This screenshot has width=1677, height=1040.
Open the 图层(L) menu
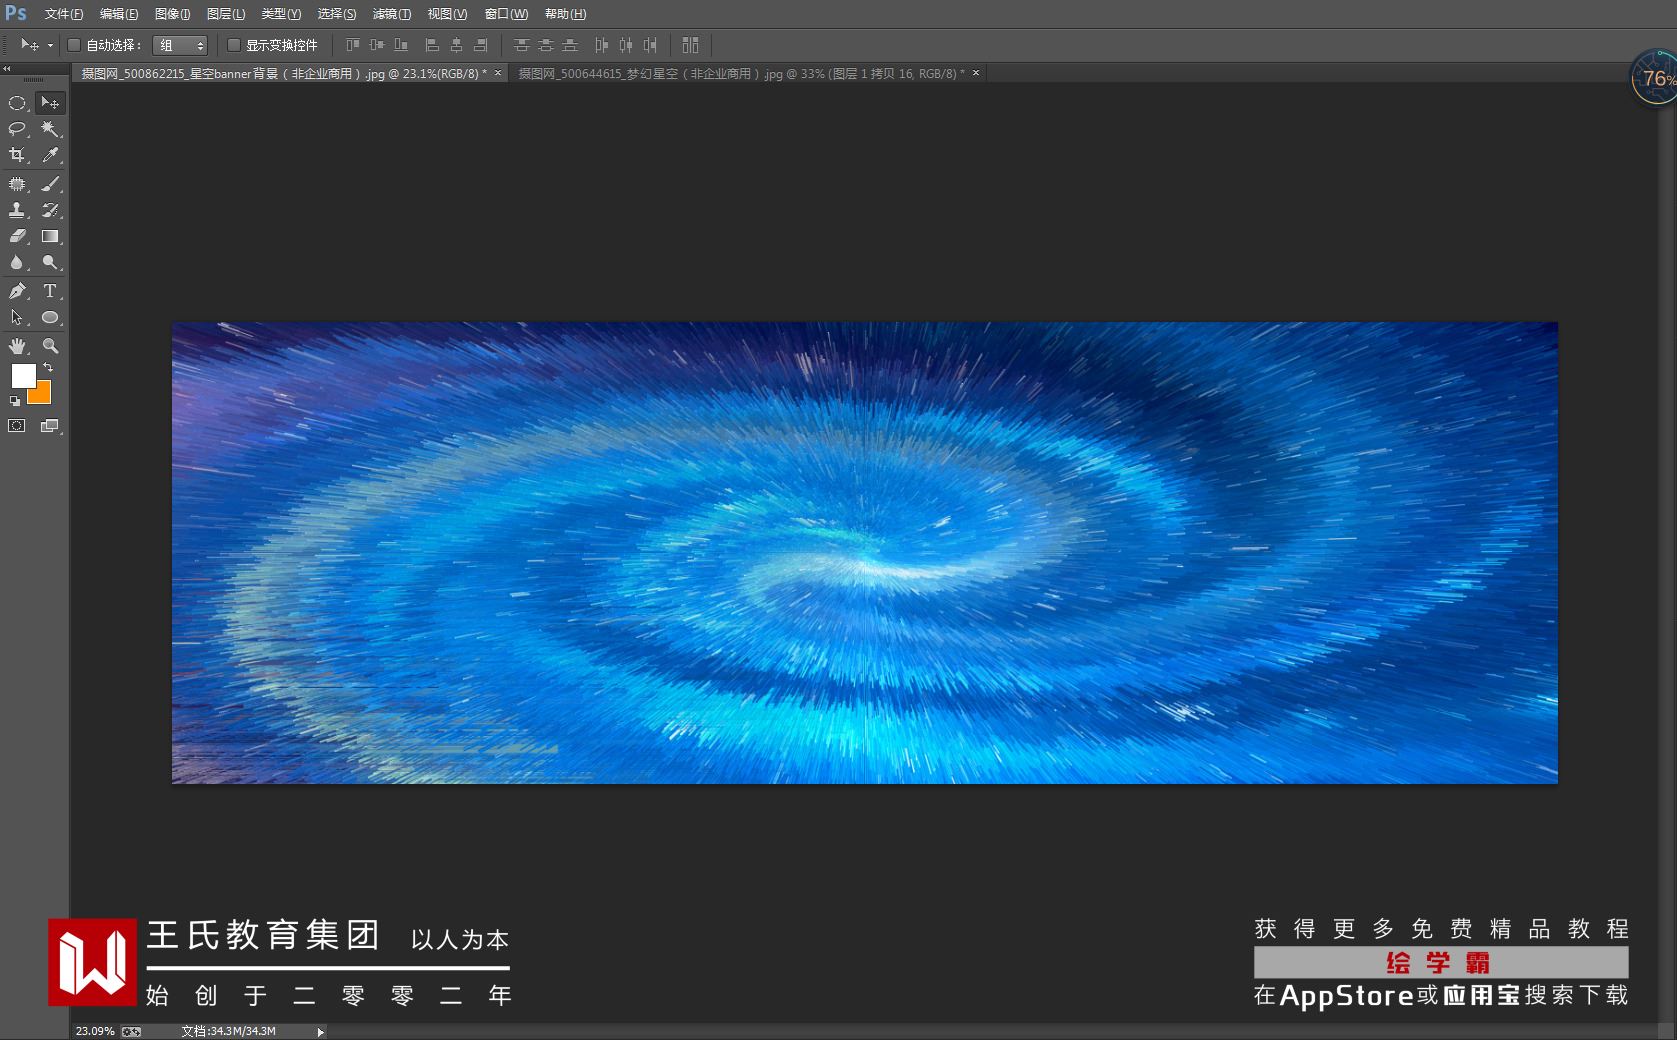tap(226, 14)
